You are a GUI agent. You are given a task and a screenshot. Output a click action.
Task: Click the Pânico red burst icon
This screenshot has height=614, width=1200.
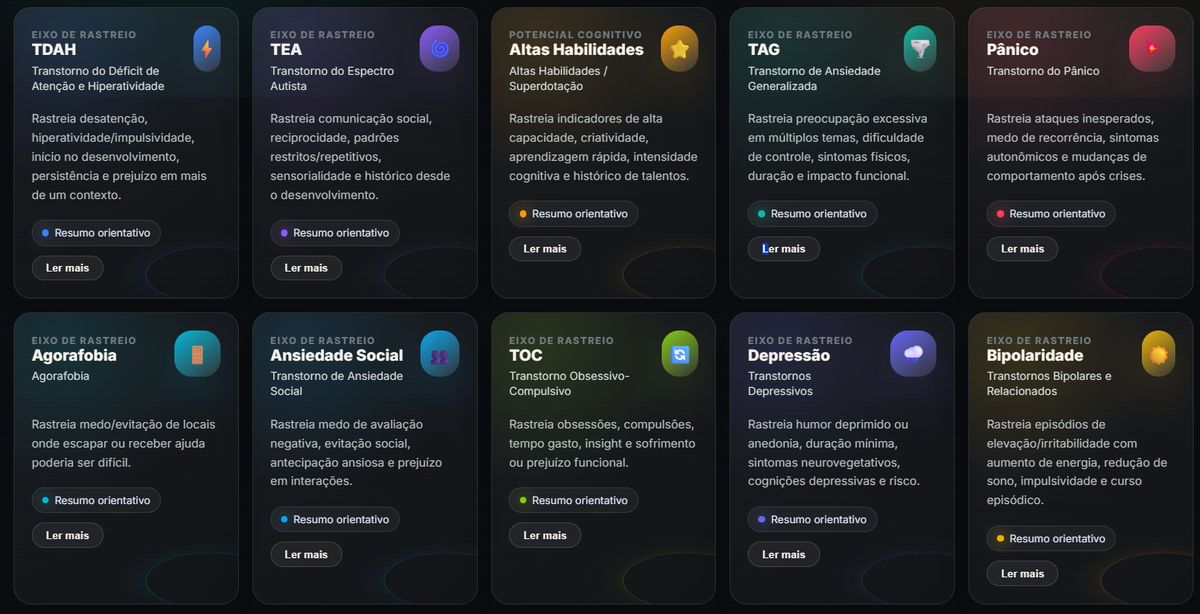click(x=1152, y=48)
